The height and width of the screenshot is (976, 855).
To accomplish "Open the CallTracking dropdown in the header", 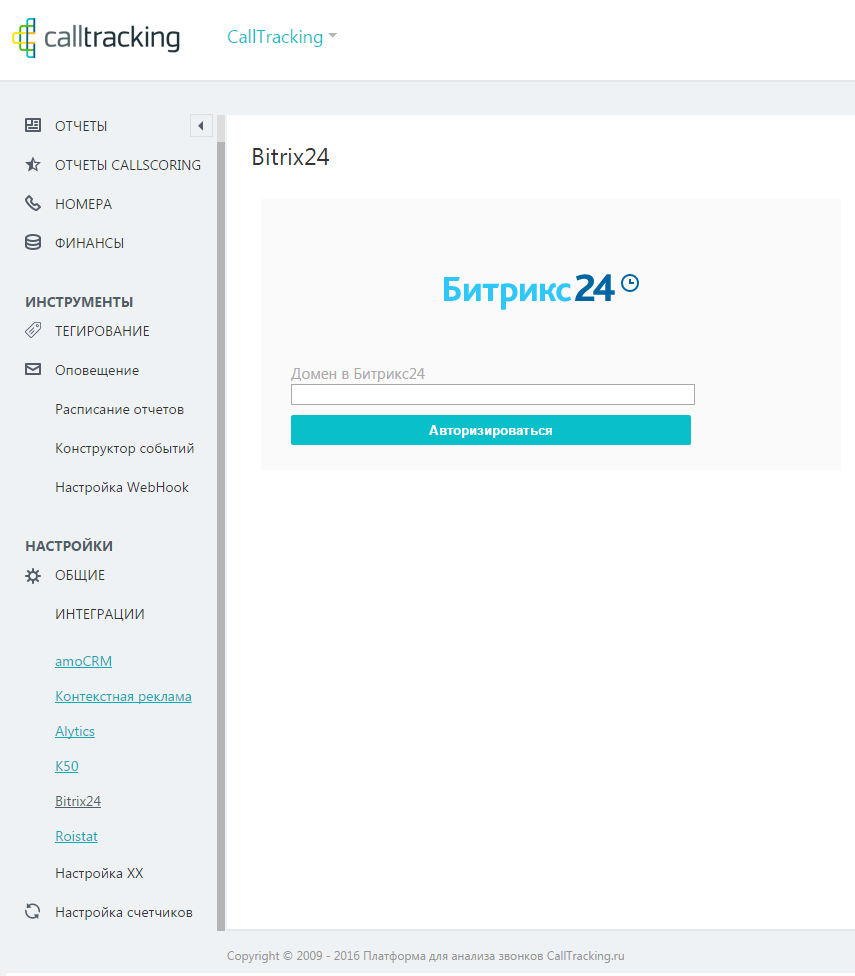I will pyautogui.click(x=281, y=37).
